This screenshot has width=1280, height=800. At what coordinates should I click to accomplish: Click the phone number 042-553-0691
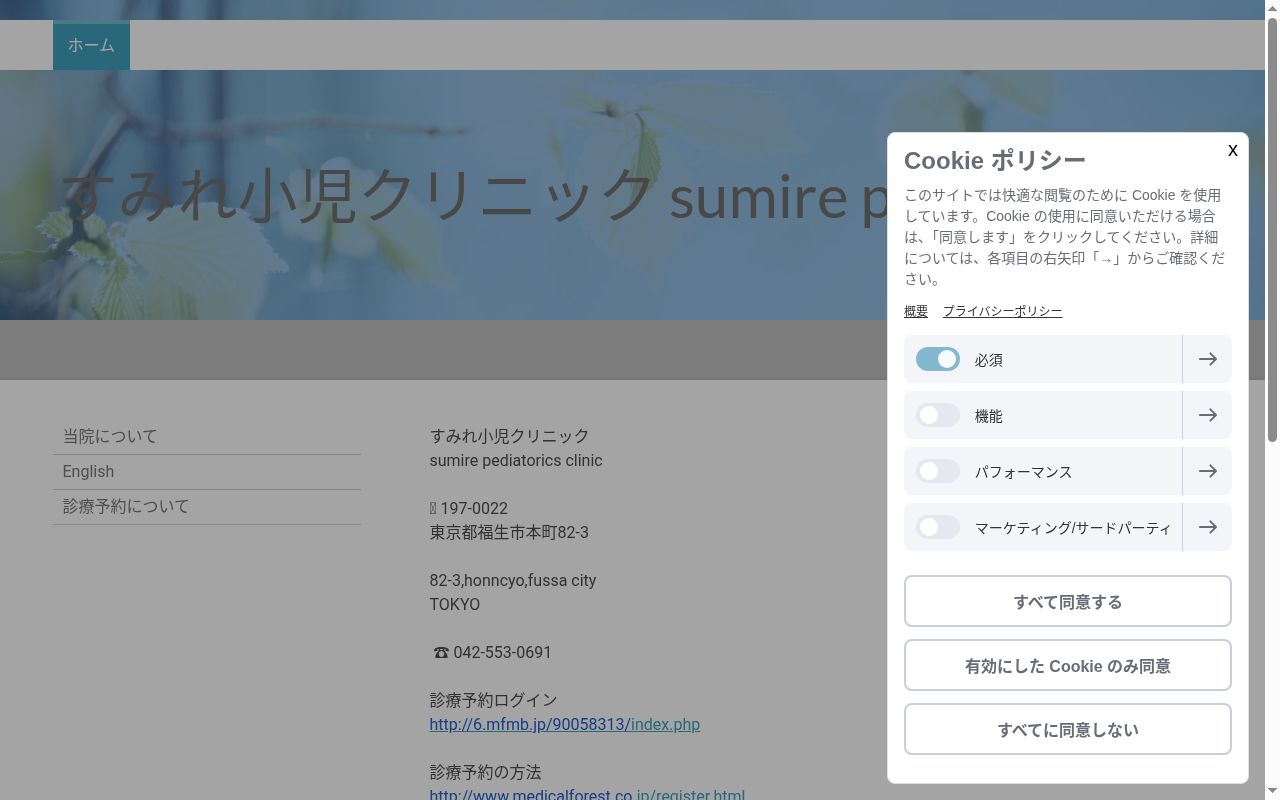click(x=502, y=652)
